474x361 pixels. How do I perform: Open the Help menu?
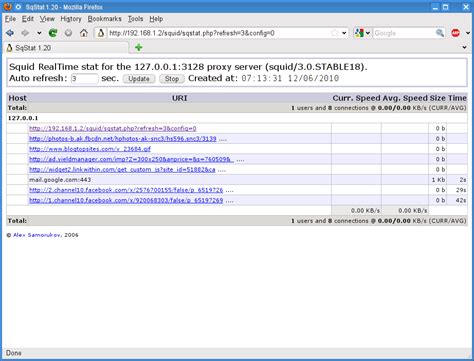(x=156, y=19)
